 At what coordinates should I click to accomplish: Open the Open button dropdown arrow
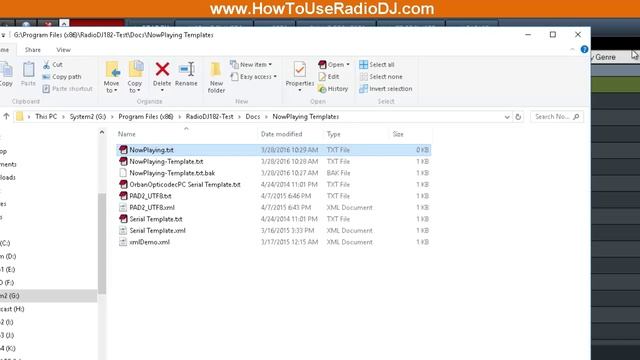click(348, 65)
